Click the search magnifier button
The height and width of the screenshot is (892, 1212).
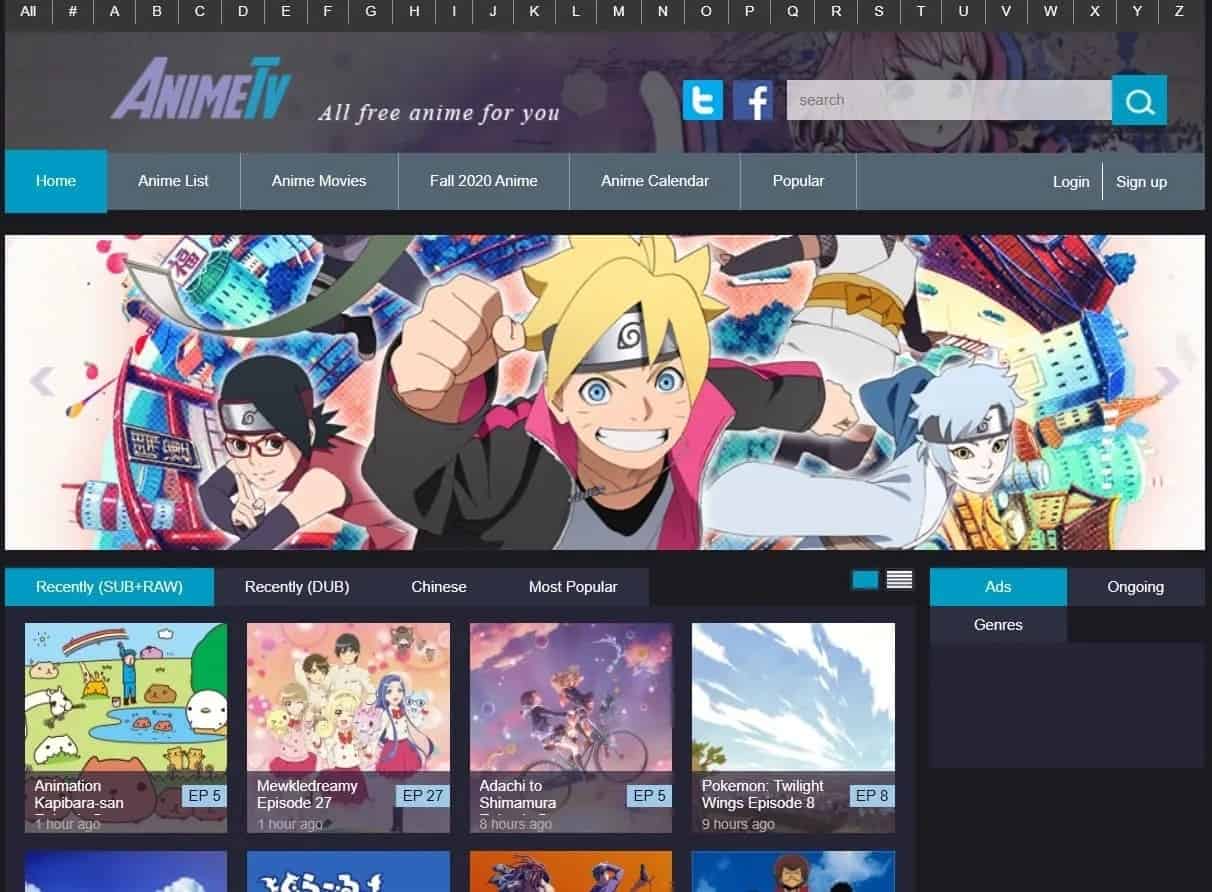tap(1139, 100)
